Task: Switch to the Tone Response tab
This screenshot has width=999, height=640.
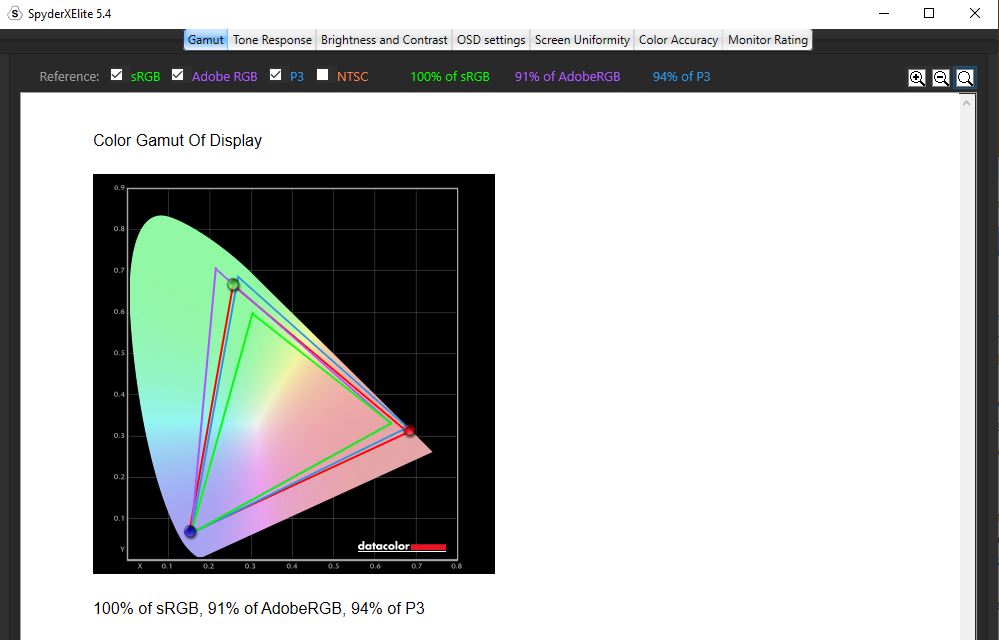Action: 273,40
